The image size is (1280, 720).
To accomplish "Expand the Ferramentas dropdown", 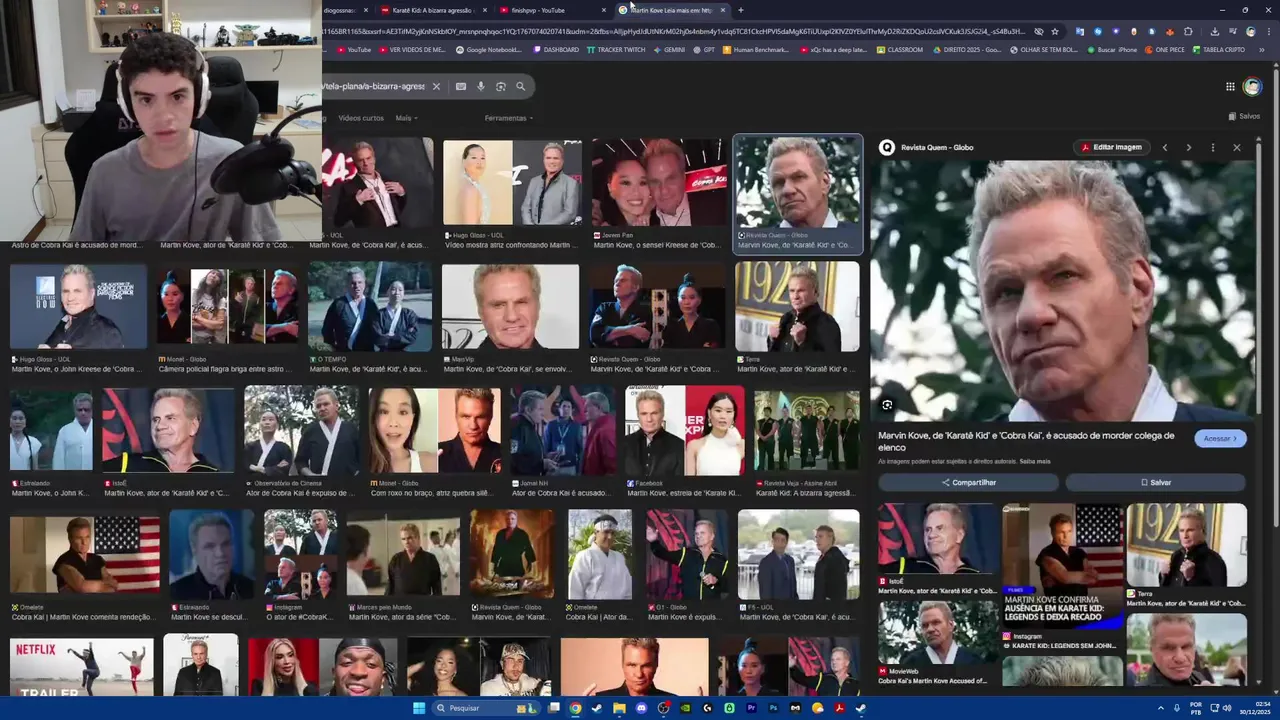I will coord(508,118).
